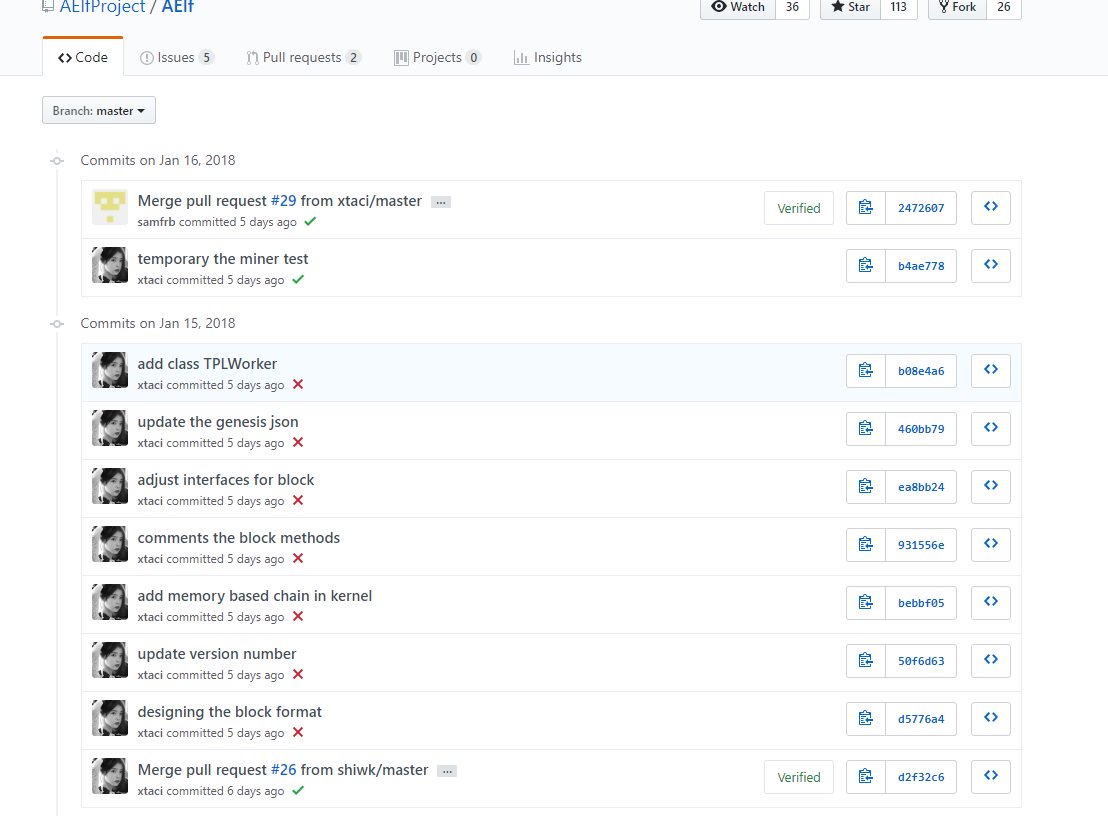
Task: Open commit 'designing the block format'
Action: [229, 711]
